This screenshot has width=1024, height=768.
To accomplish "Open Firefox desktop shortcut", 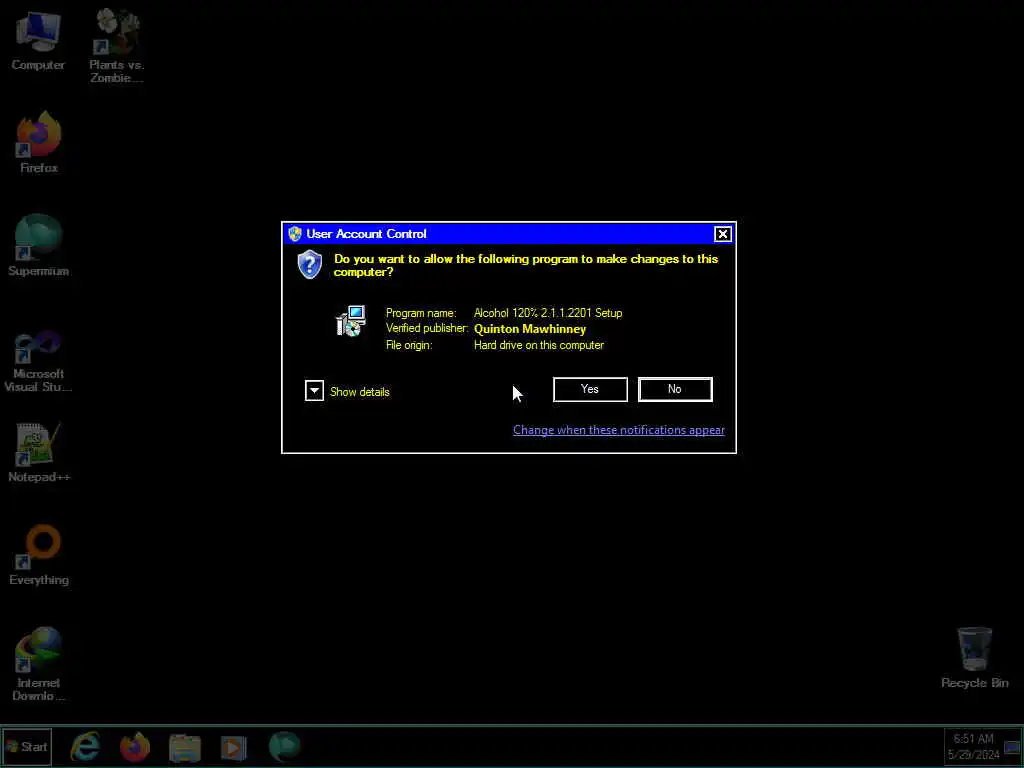I will coord(39,142).
